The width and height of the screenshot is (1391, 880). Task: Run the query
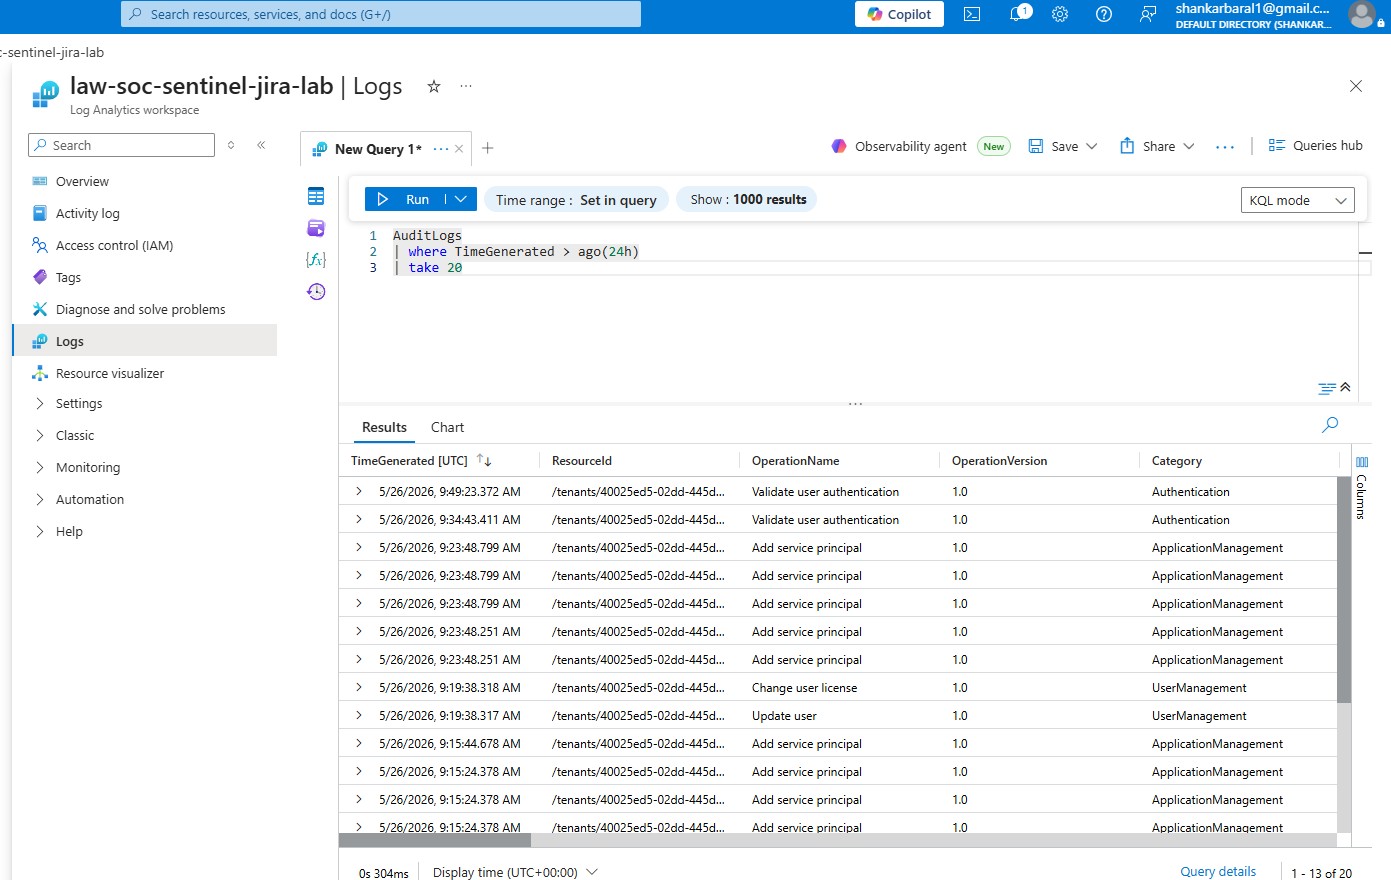click(404, 199)
